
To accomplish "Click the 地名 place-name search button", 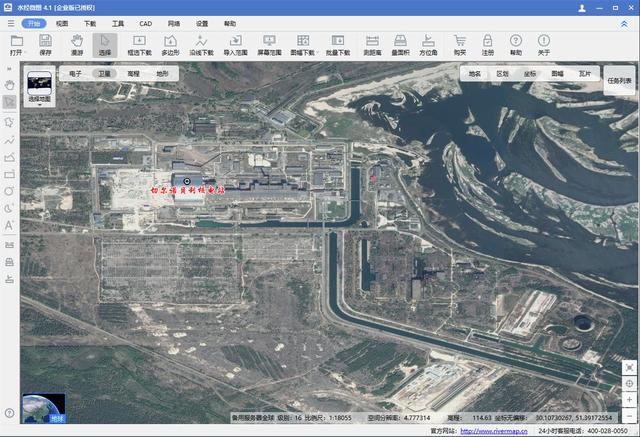I will [x=475, y=74].
